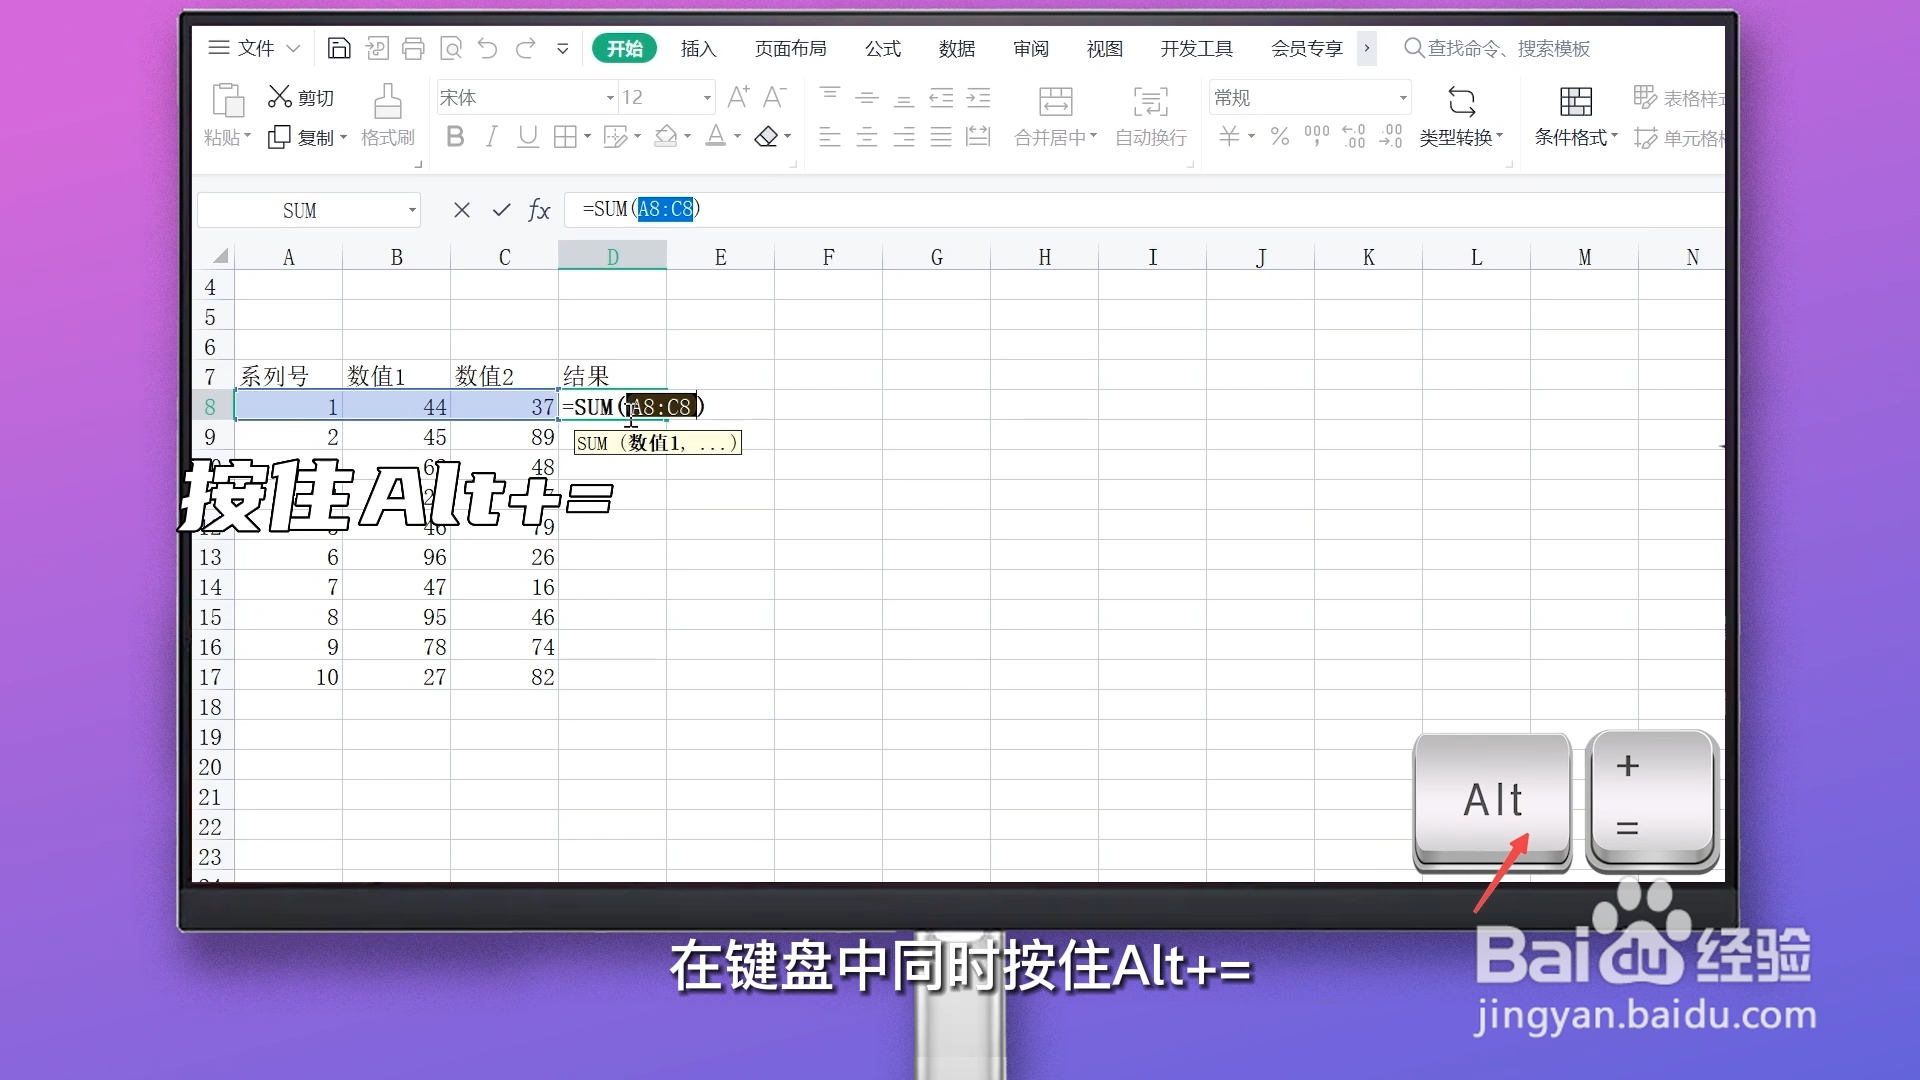
Task: Click the undo icon
Action: pyautogui.click(x=487, y=47)
